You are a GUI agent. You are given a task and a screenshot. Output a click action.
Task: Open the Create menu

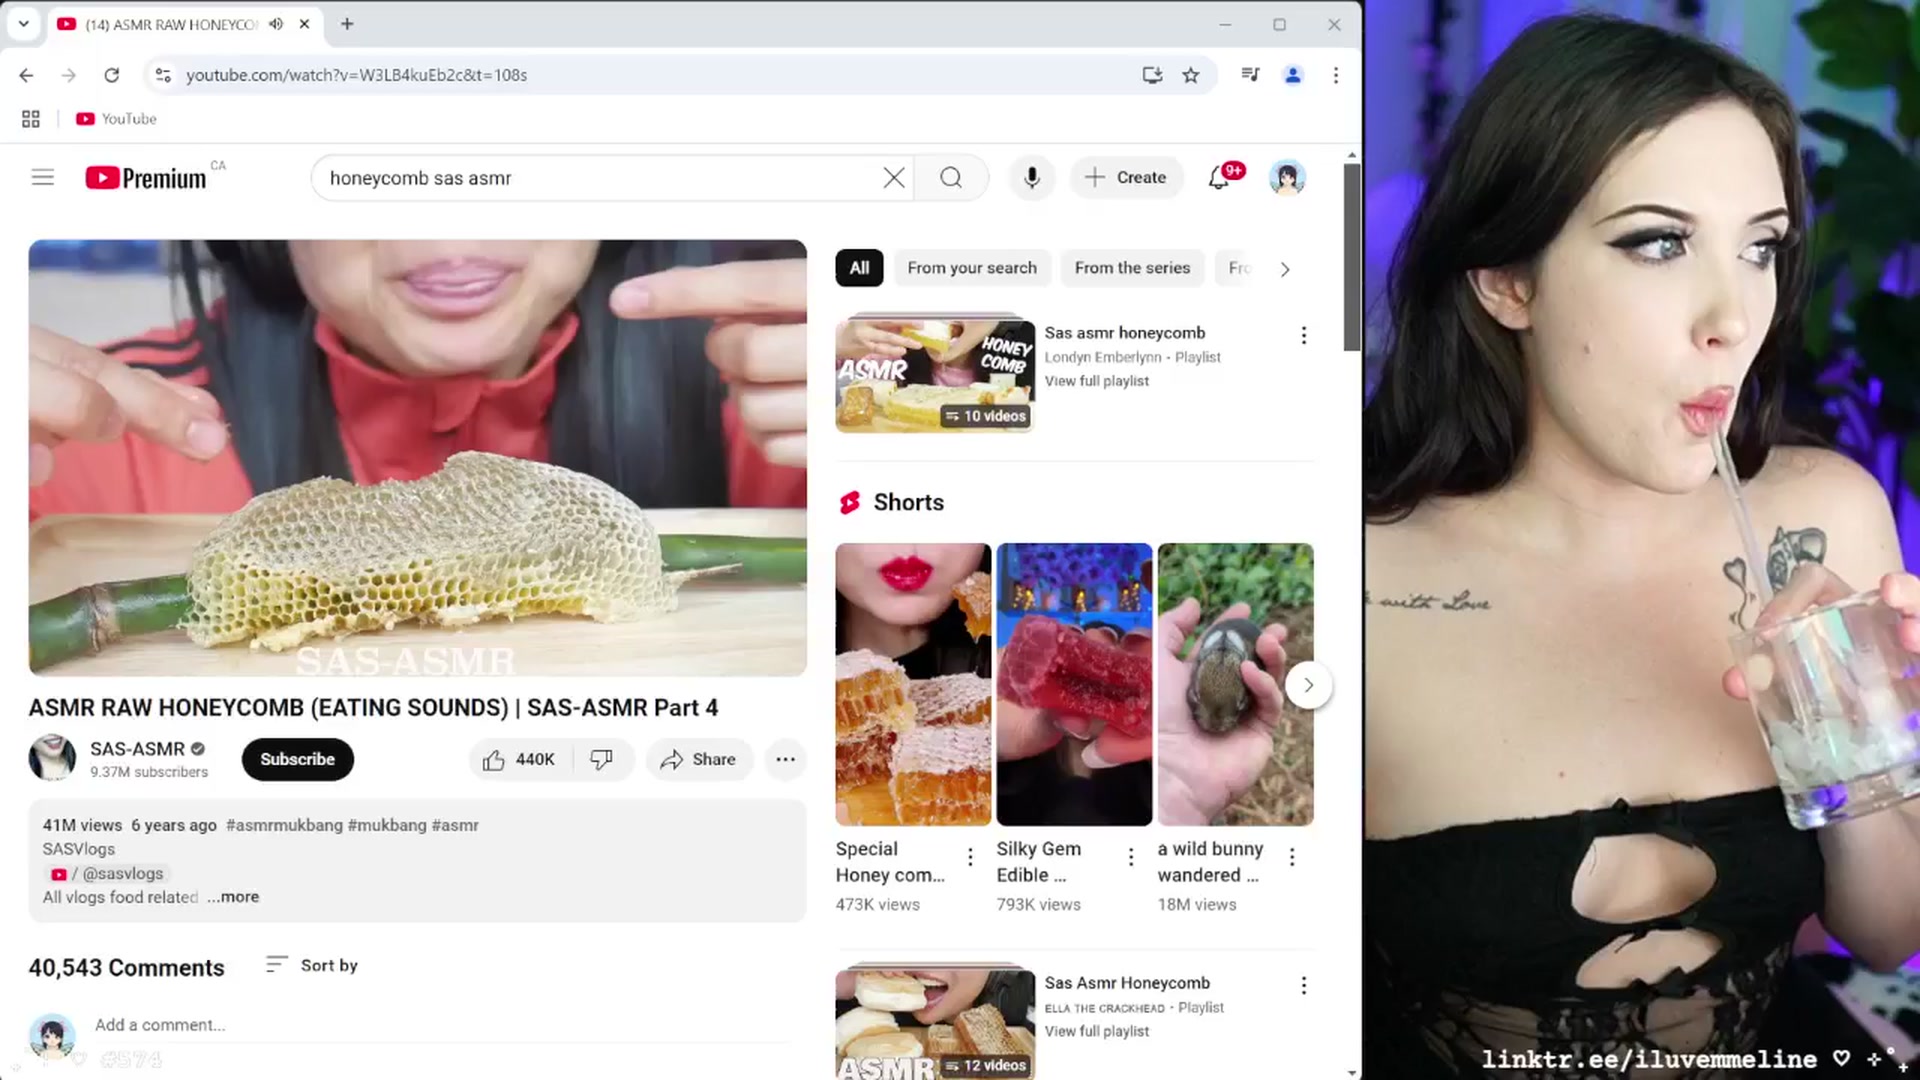(x=1126, y=178)
